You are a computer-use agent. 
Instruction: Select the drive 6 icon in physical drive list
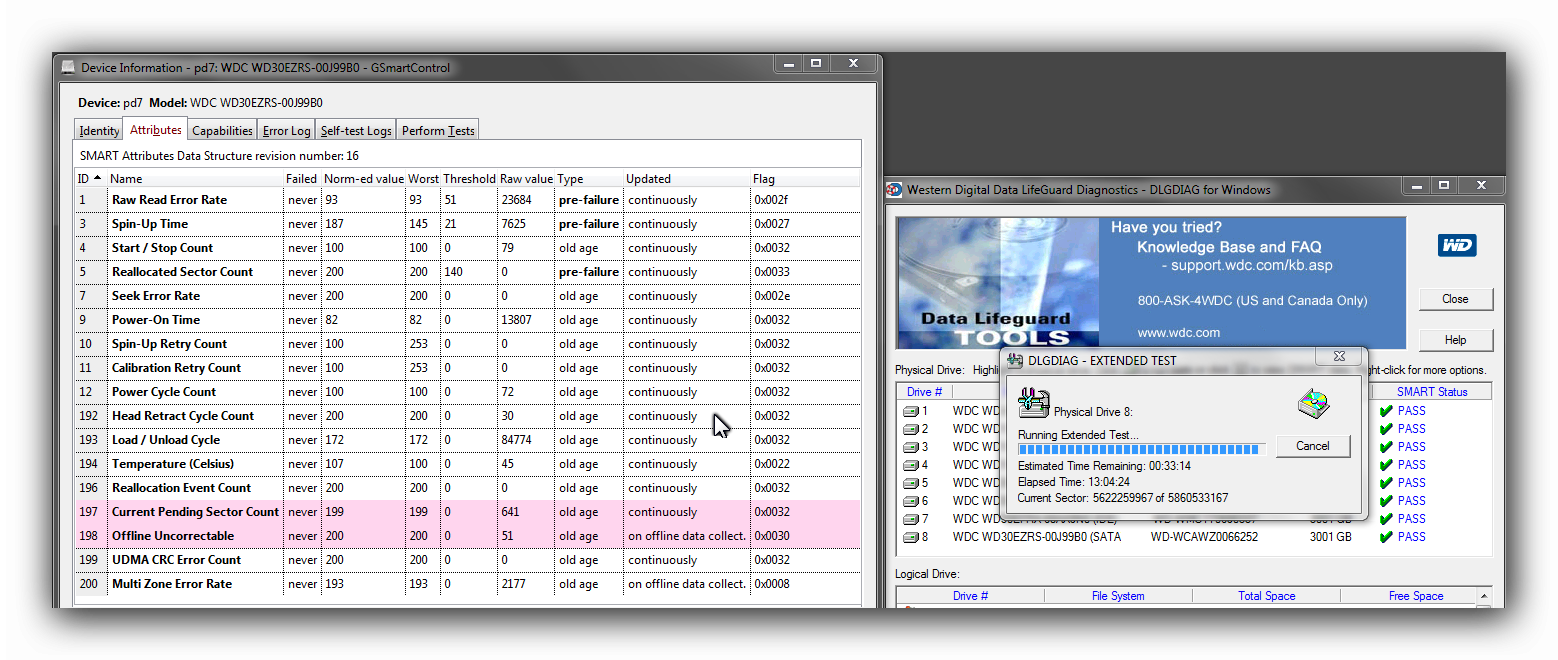(911, 501)
